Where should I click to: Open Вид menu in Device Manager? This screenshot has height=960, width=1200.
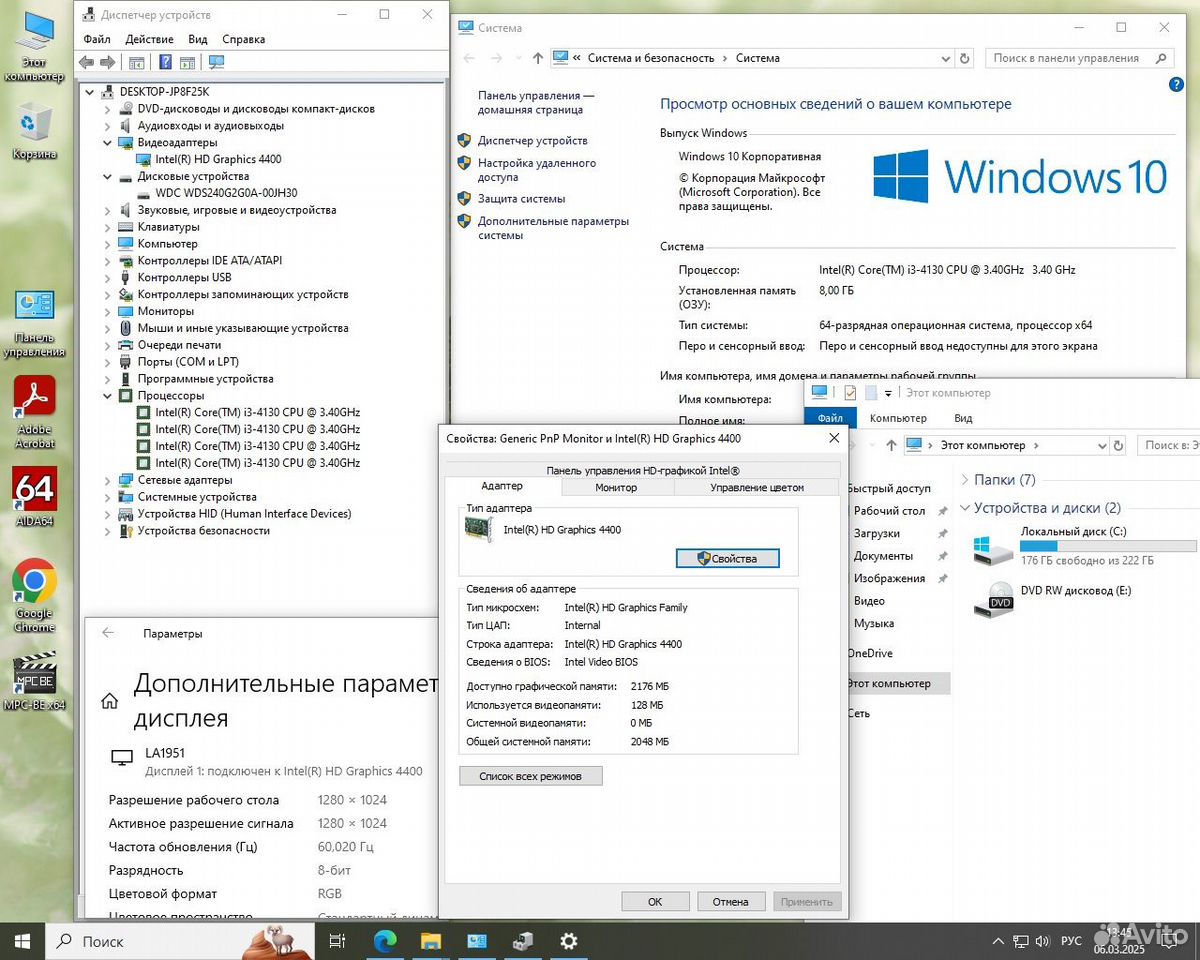[198, 39]
